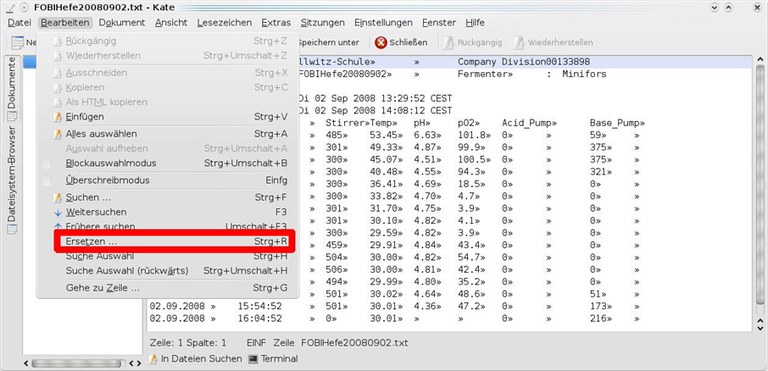Click the Acid_Pump column header text
The height and width of the screenshot is (371, 768).
[x=527, y=123]
